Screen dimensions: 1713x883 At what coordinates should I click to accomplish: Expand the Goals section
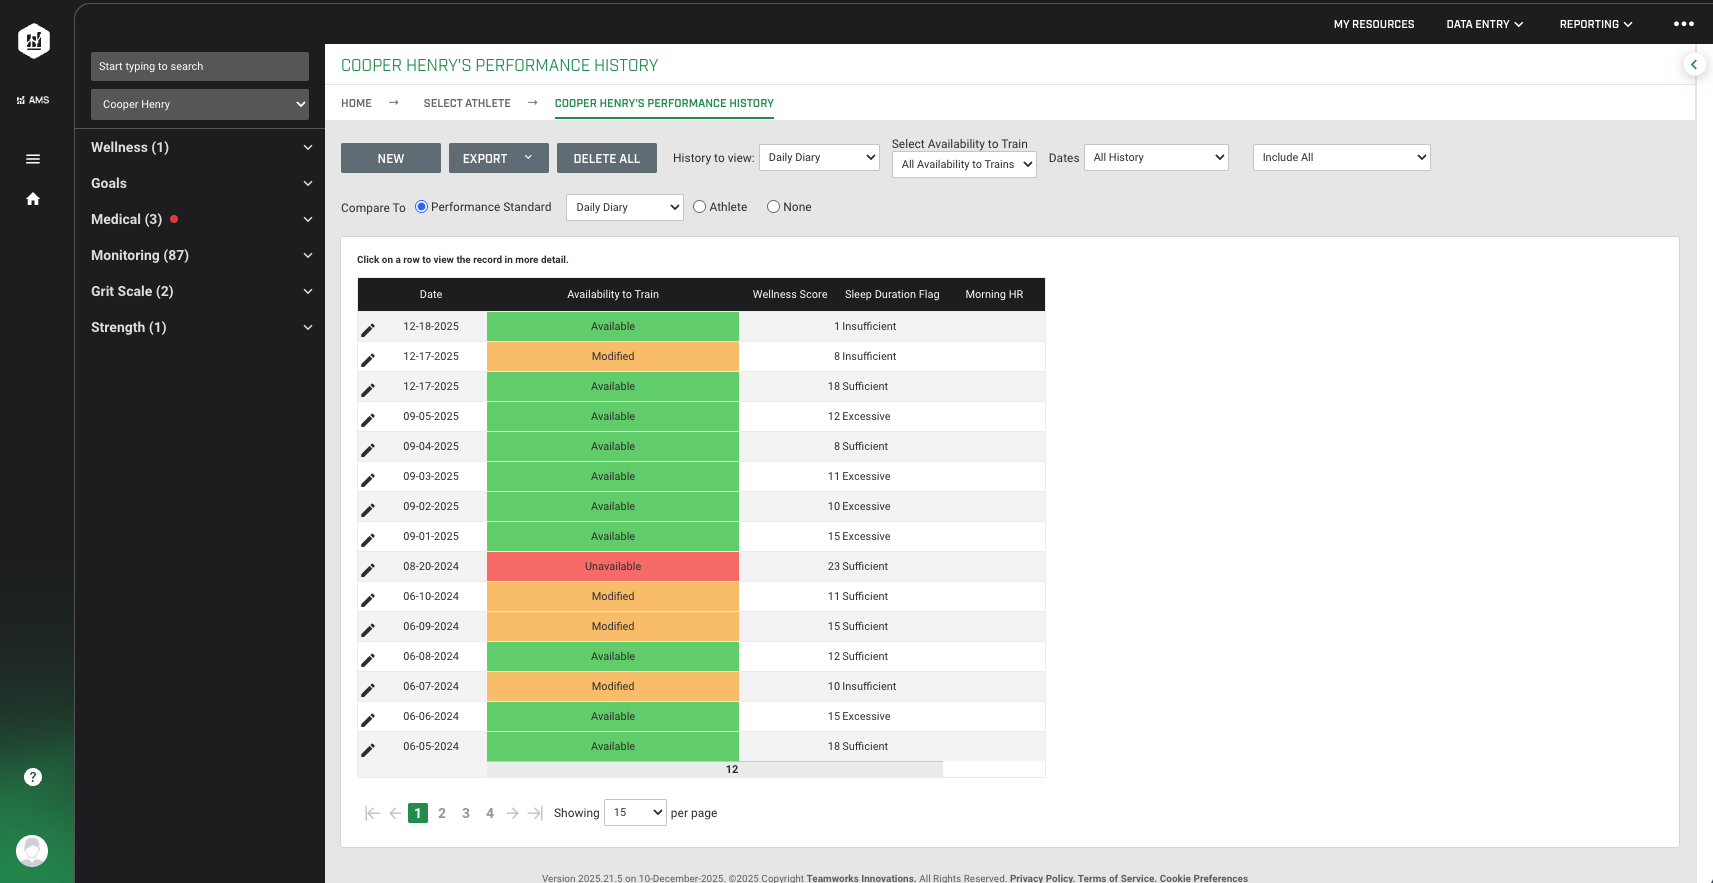tap(201, 183)
